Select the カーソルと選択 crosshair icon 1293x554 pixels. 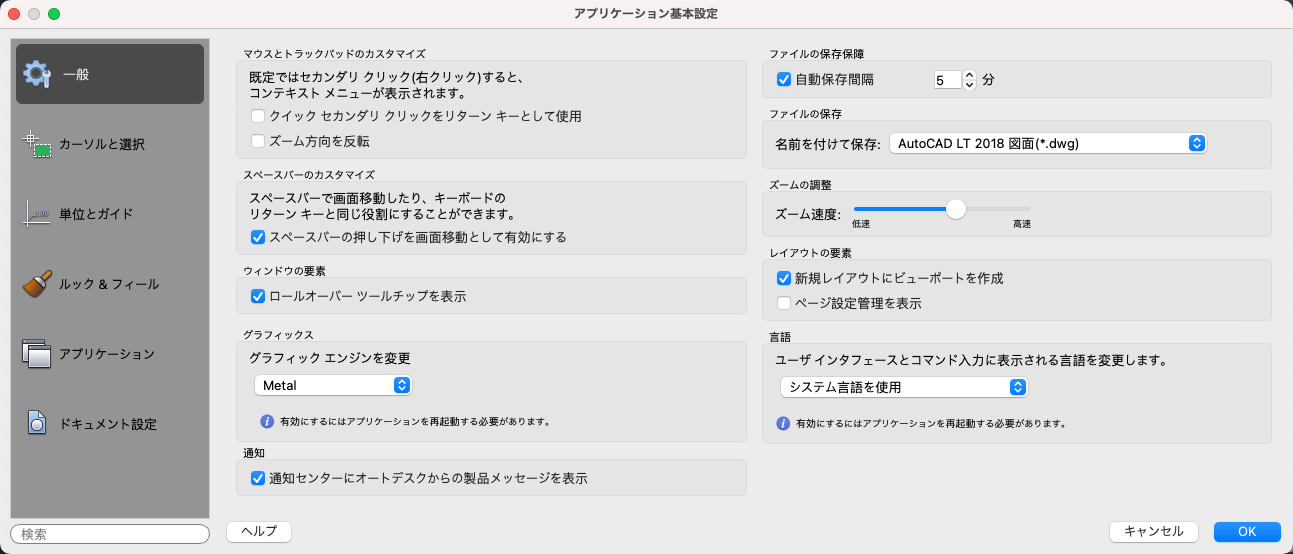click(x=37, y=144)
